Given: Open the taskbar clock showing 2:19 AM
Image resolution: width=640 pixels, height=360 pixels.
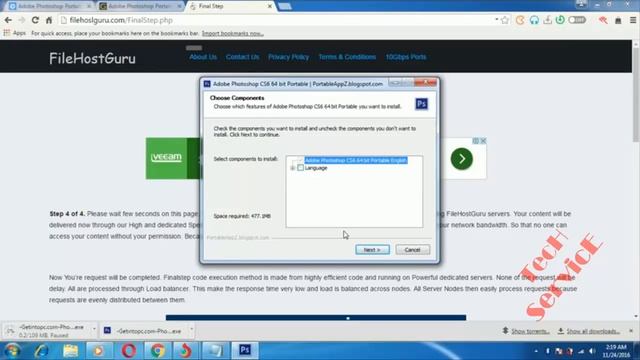Looking at the screenshot, I should (616, 351).
